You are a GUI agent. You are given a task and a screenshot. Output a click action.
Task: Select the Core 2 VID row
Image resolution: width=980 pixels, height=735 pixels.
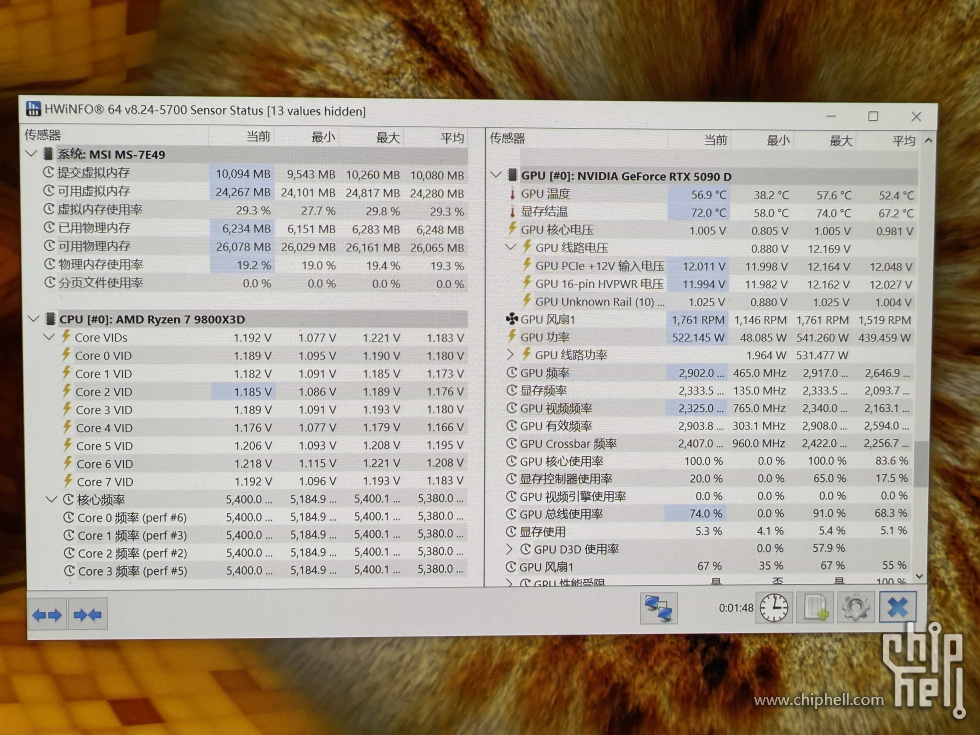(x=262, y=392)
